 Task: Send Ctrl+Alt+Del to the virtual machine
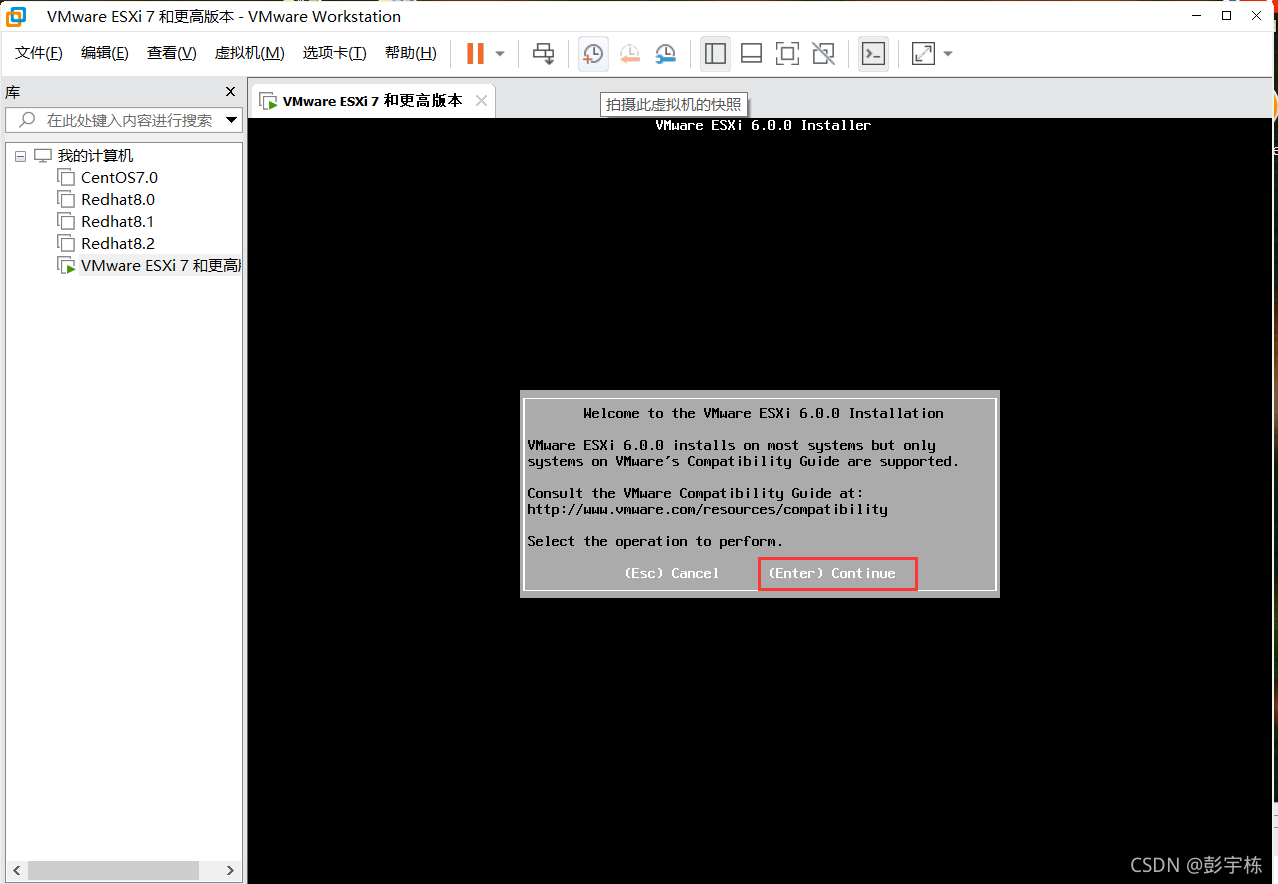pos(543,54)
